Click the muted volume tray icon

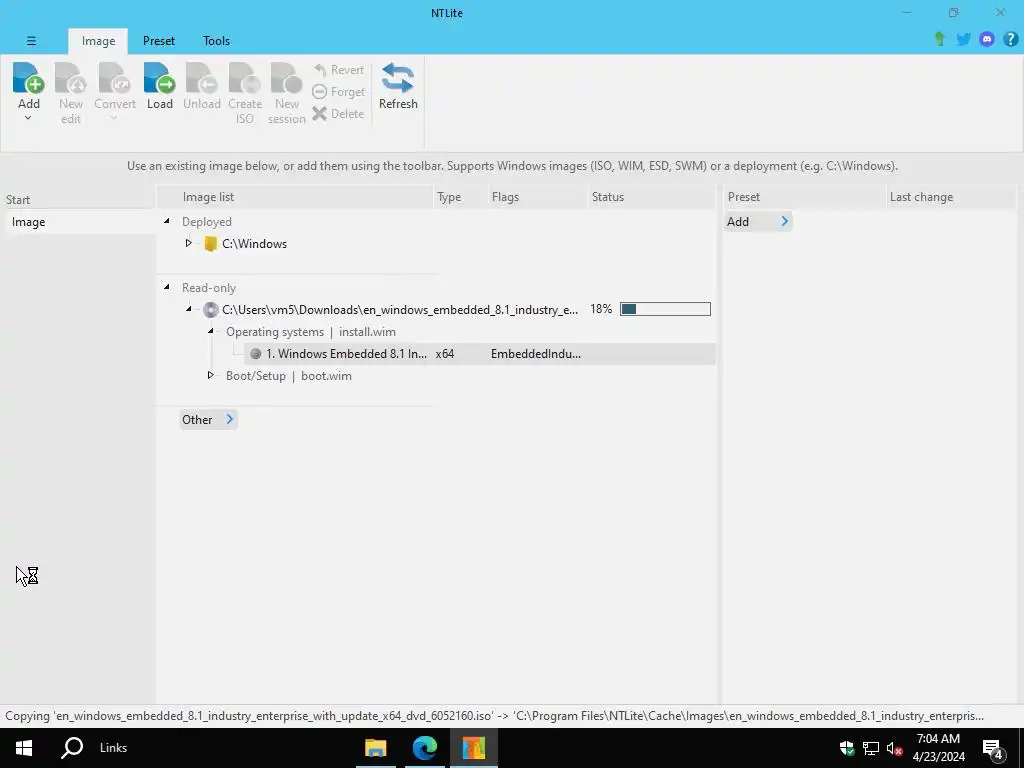tap(894, 748)
